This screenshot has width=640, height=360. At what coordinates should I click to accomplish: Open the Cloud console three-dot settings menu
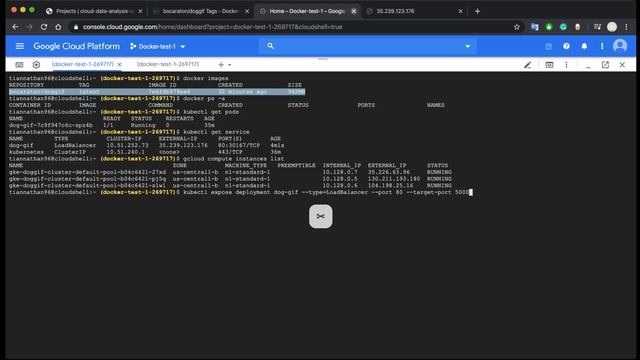click(x=602, y=46)
